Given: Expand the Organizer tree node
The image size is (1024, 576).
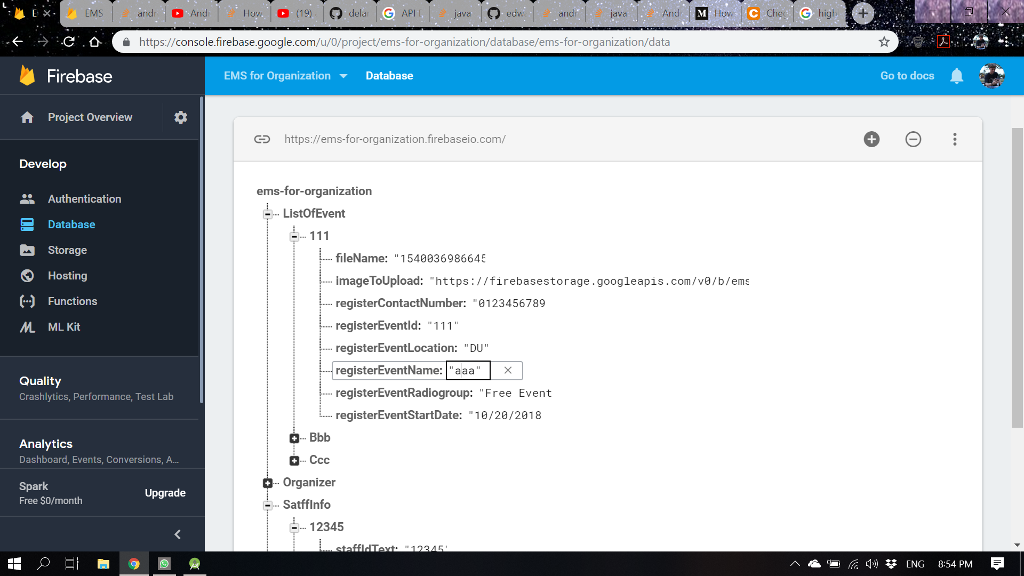Looking at the screenshot, I should point(267,482).
